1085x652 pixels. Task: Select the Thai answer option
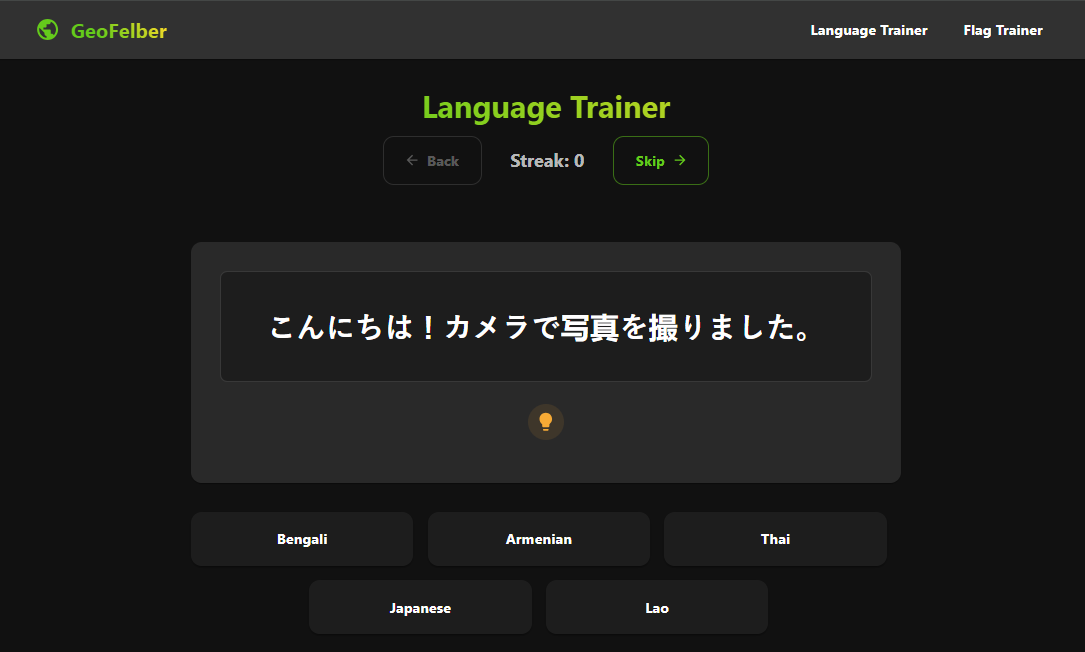775,539
